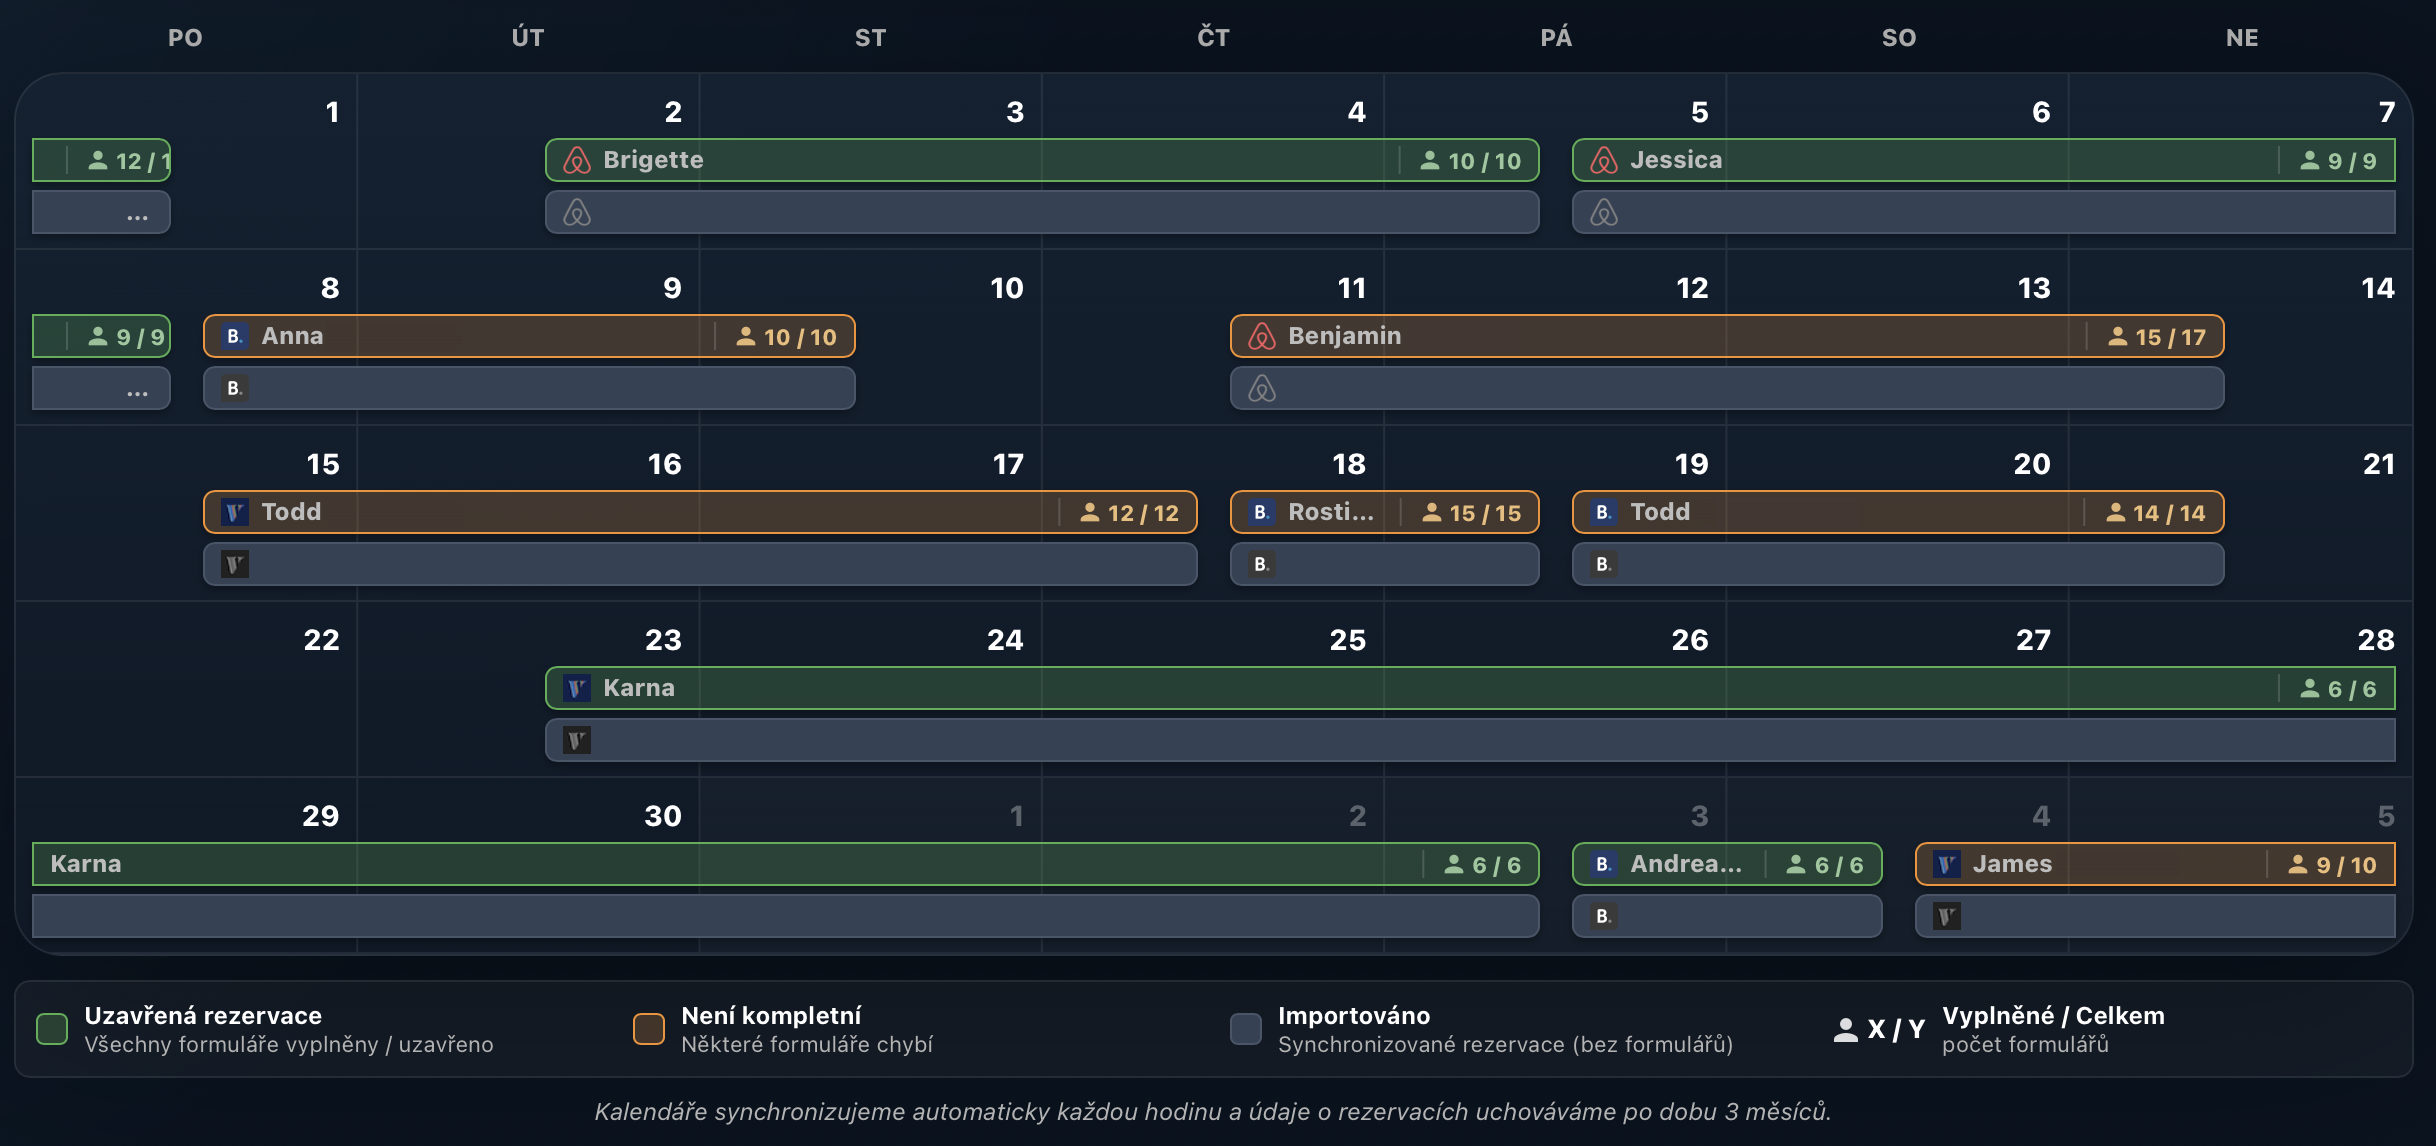Click the Booking icon on Todd 19–20 reservation
The image size is (2436, 1146).
point(1603,512)
